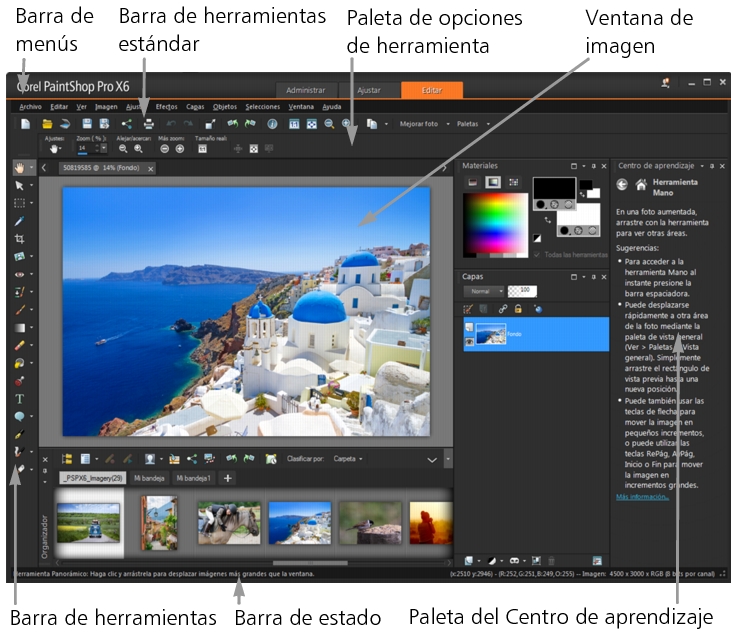Toggle the Todas las herramientas checkbox
The image size is (731, 637).
pos(539,255)
